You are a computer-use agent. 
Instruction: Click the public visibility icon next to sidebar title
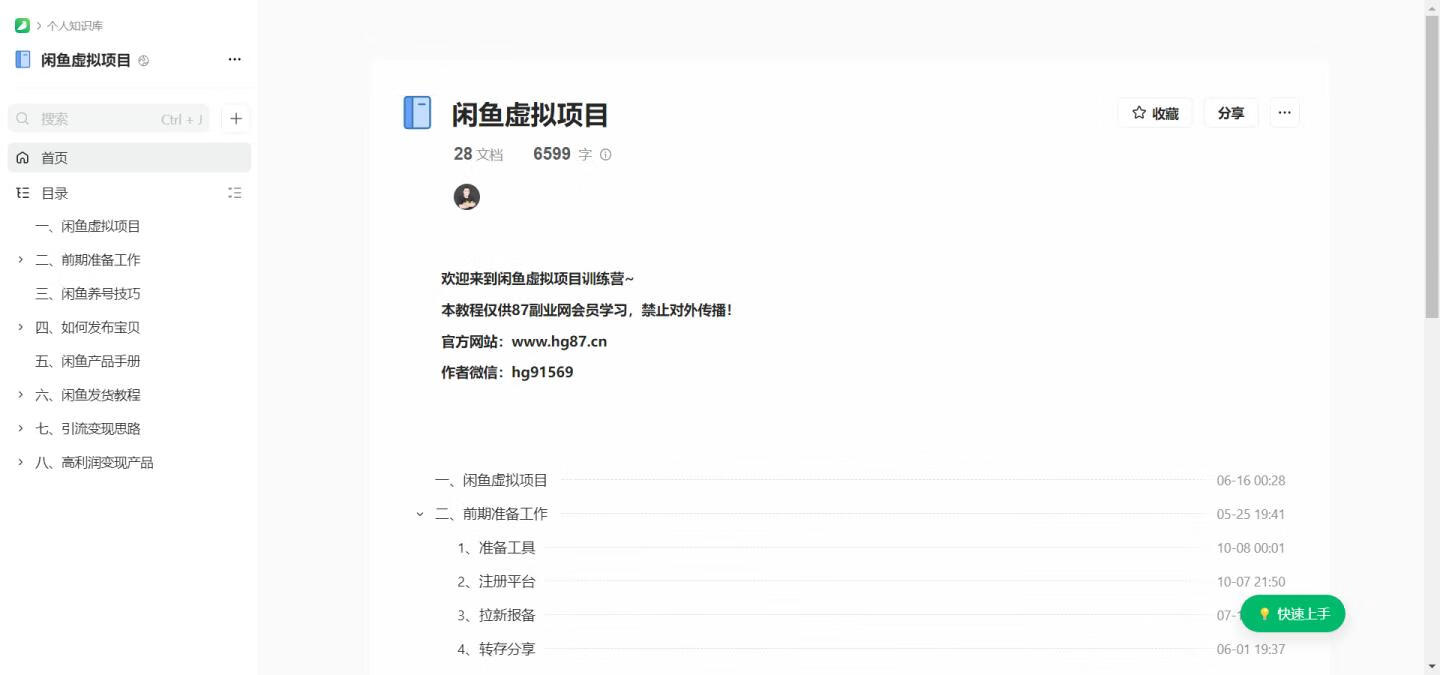click(144, 61)
